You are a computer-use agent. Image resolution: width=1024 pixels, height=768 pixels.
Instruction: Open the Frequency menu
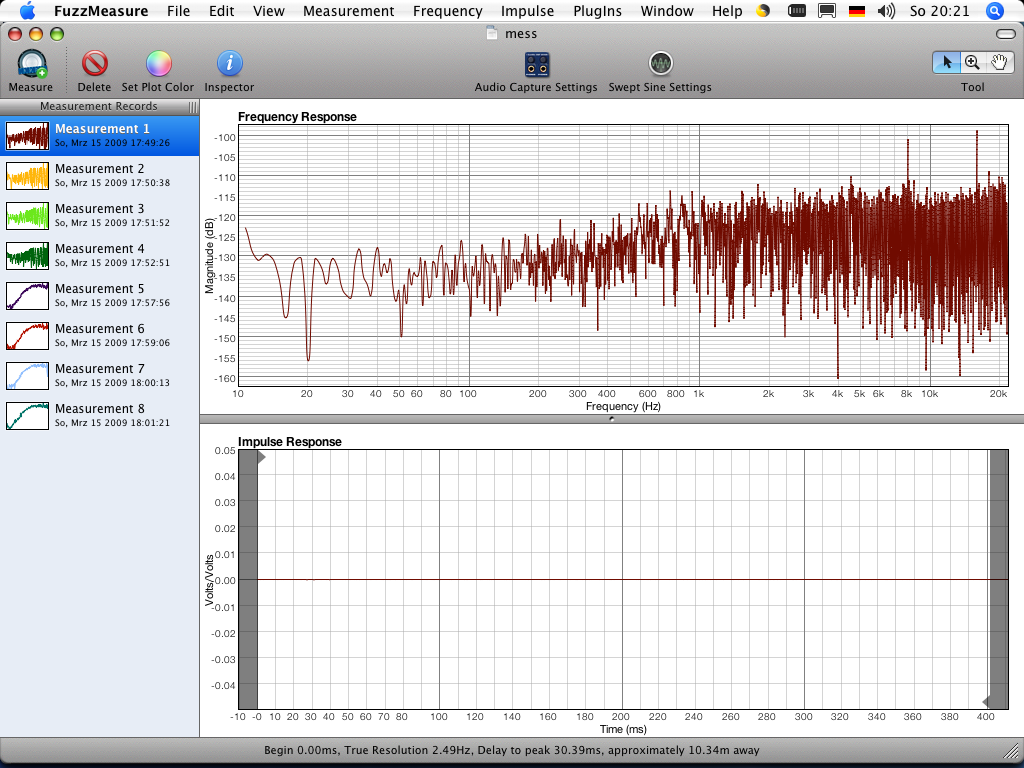448,11
